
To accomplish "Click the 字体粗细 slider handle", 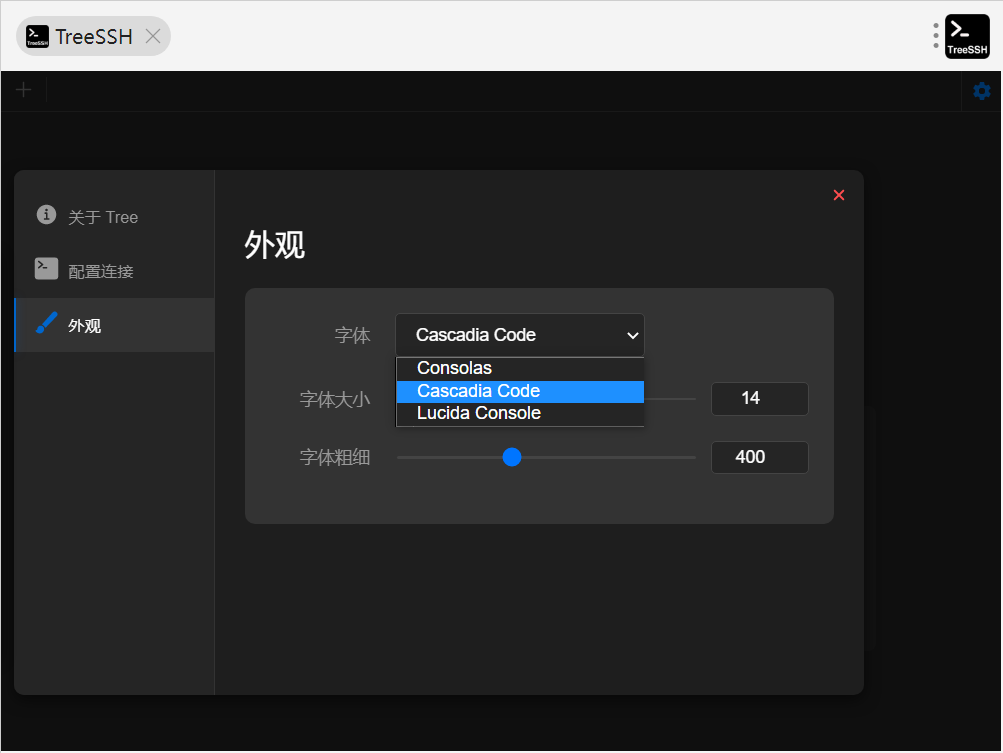I will point(512,457).
